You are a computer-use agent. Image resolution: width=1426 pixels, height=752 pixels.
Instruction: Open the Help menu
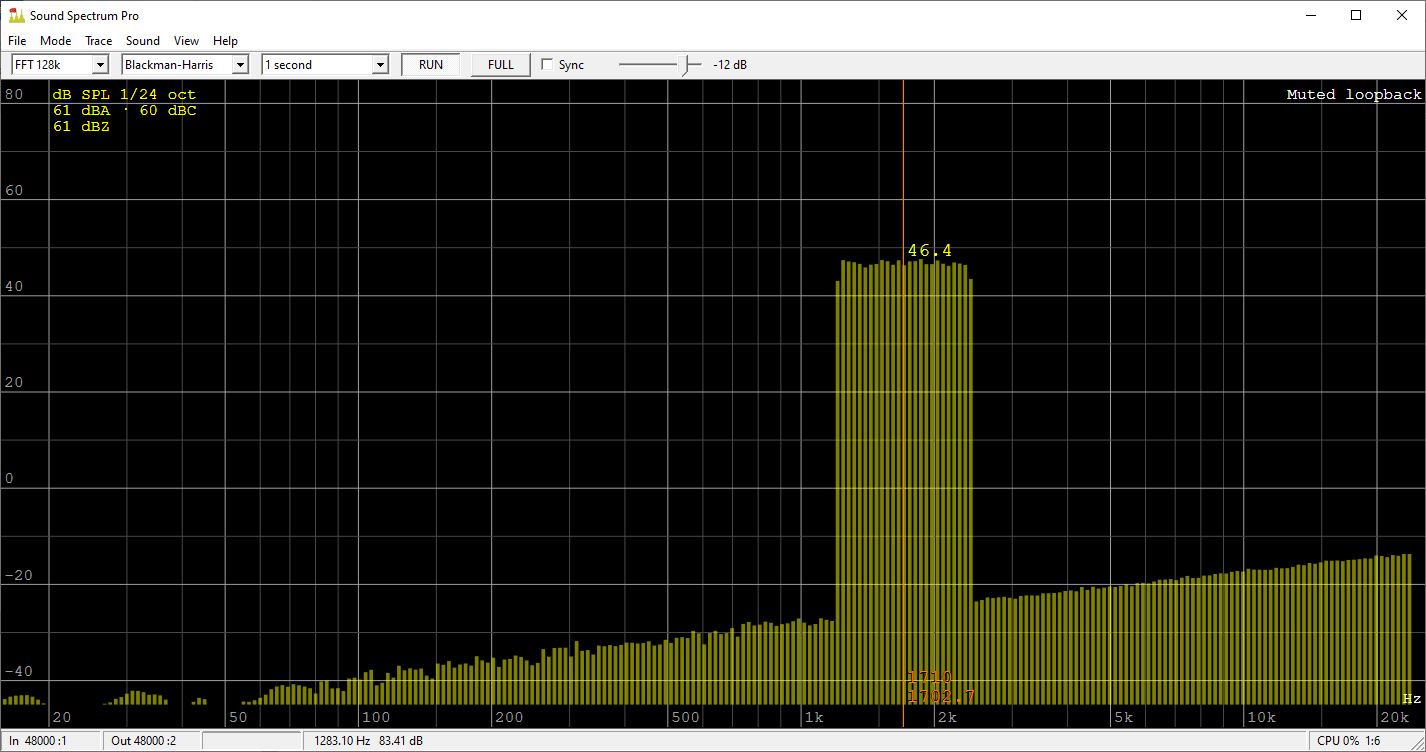(225, 40)
